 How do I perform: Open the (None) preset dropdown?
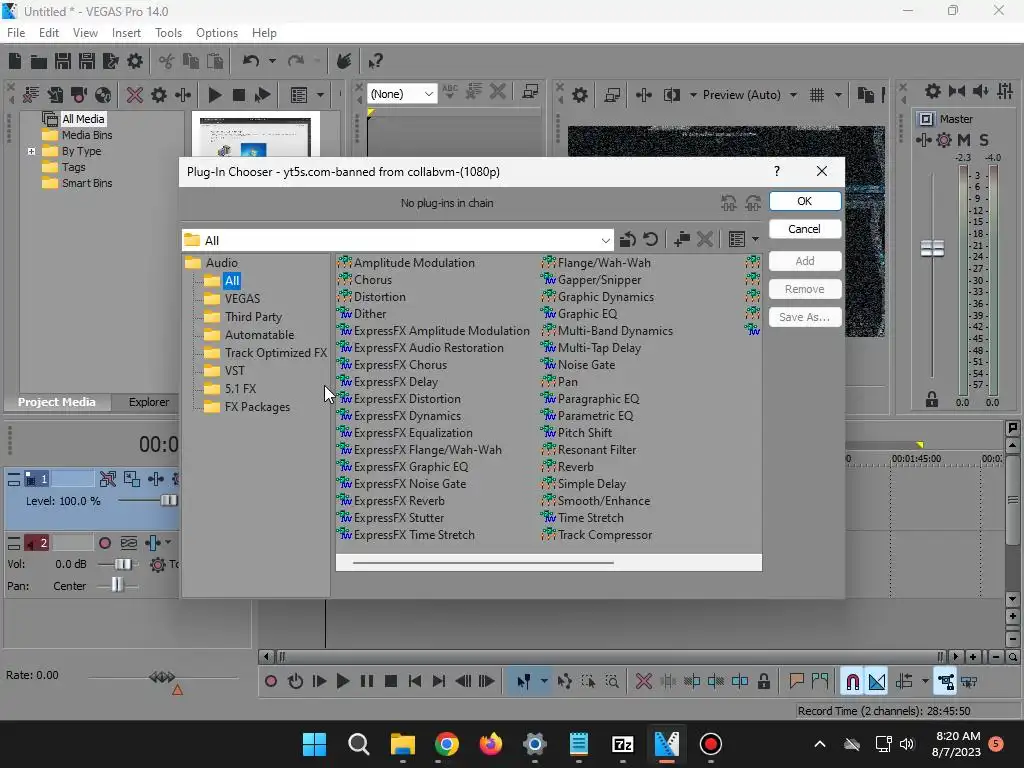(x=428, y=94)
